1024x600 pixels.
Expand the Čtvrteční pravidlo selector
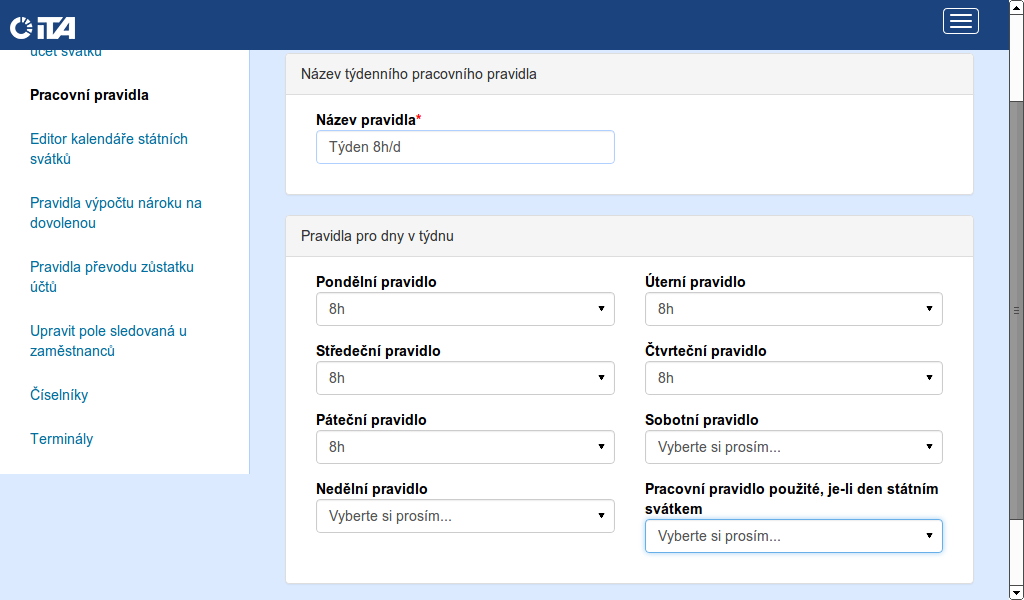[x=793, y=378]
